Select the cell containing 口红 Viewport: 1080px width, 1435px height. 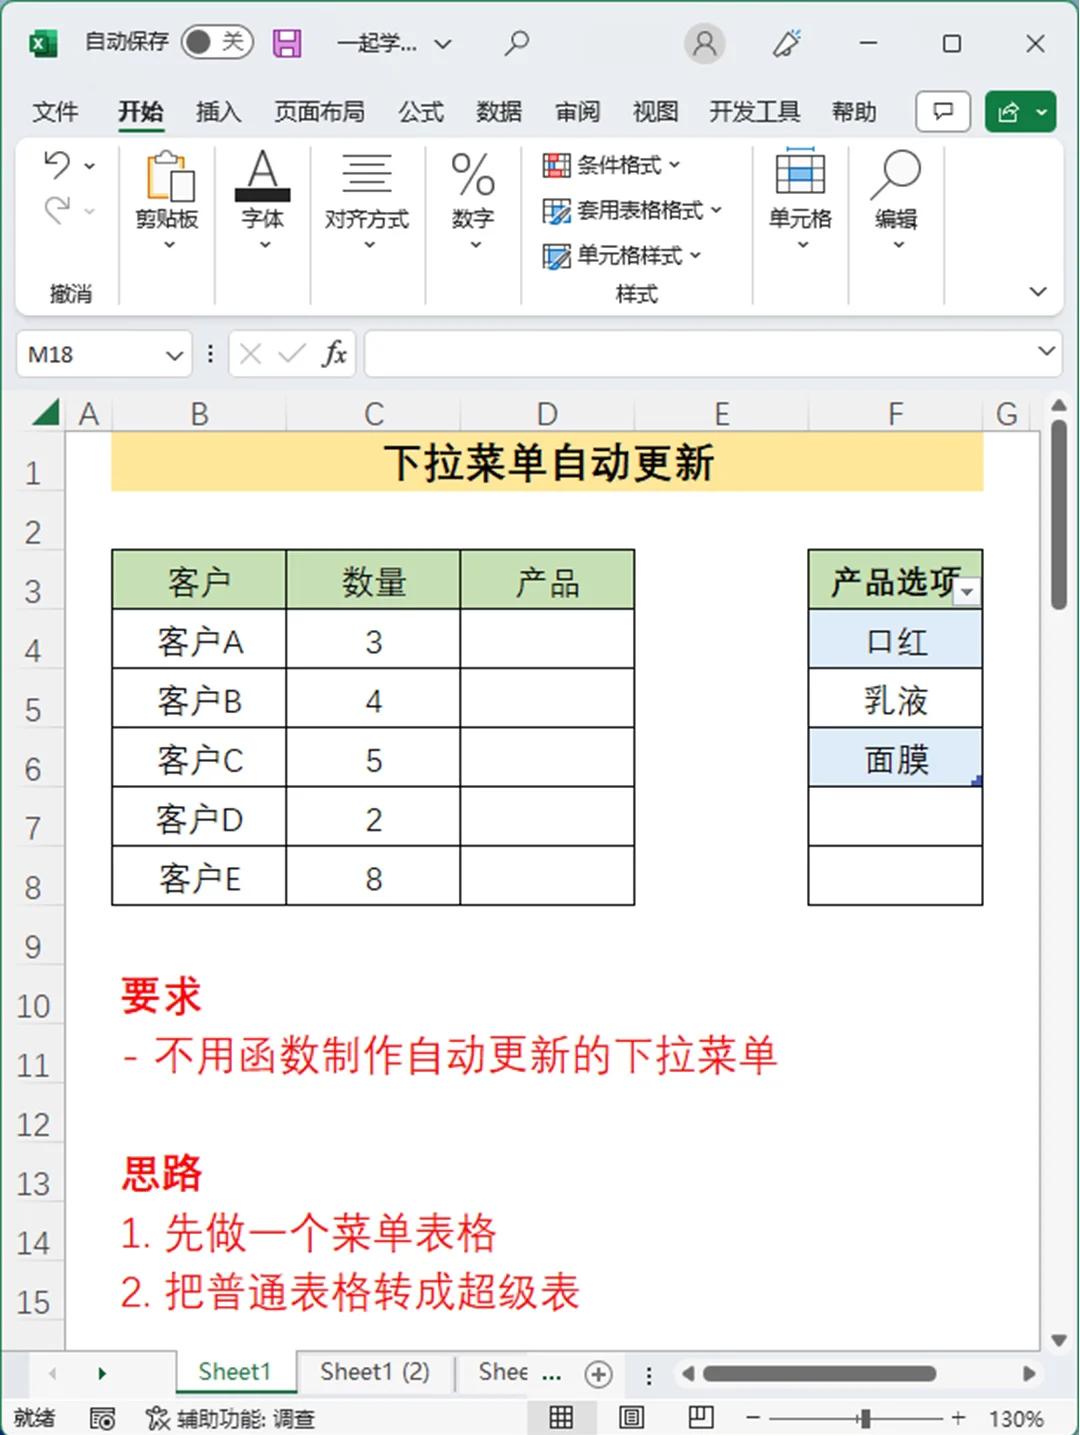pyautogui.click(x=895, y=640)
